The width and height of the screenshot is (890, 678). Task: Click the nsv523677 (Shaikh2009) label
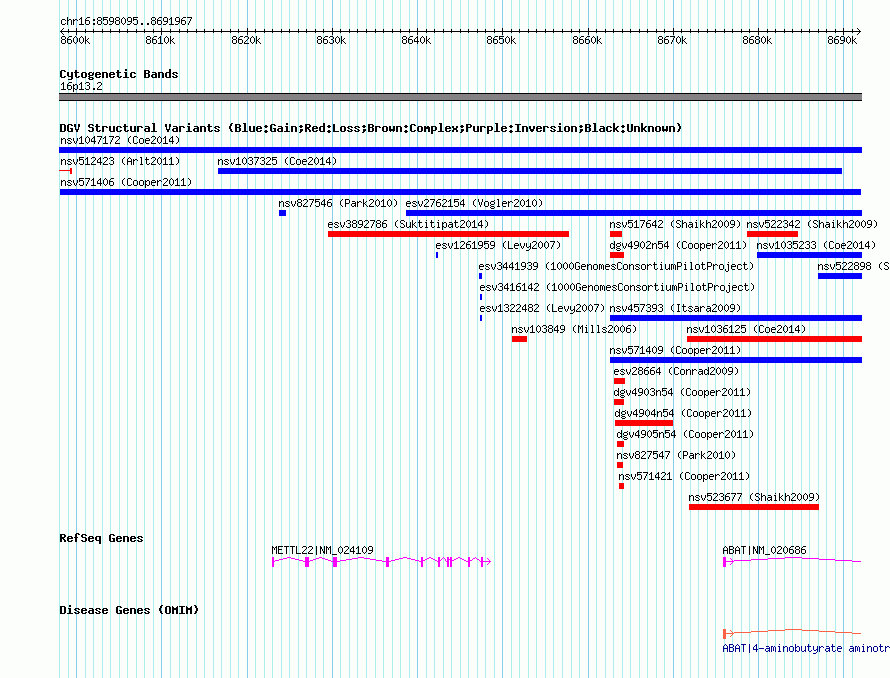click(754, 497)
